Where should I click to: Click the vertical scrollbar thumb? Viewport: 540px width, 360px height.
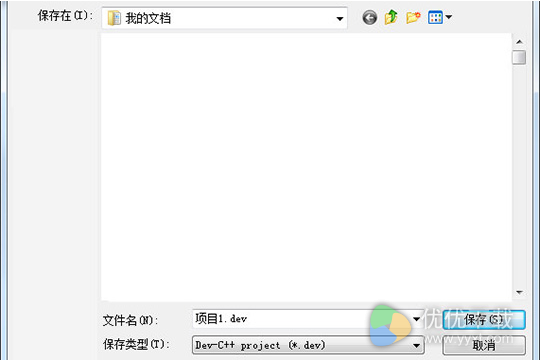click(519, 57)
